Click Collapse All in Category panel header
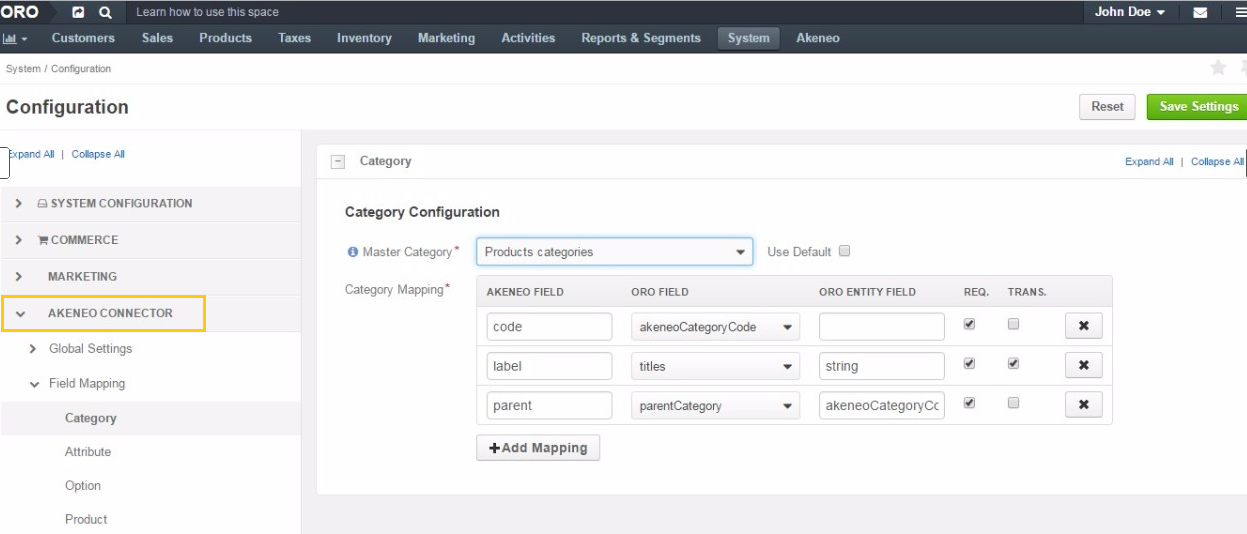Viewport: 1247px width, 534px height. coord(1218,161)
